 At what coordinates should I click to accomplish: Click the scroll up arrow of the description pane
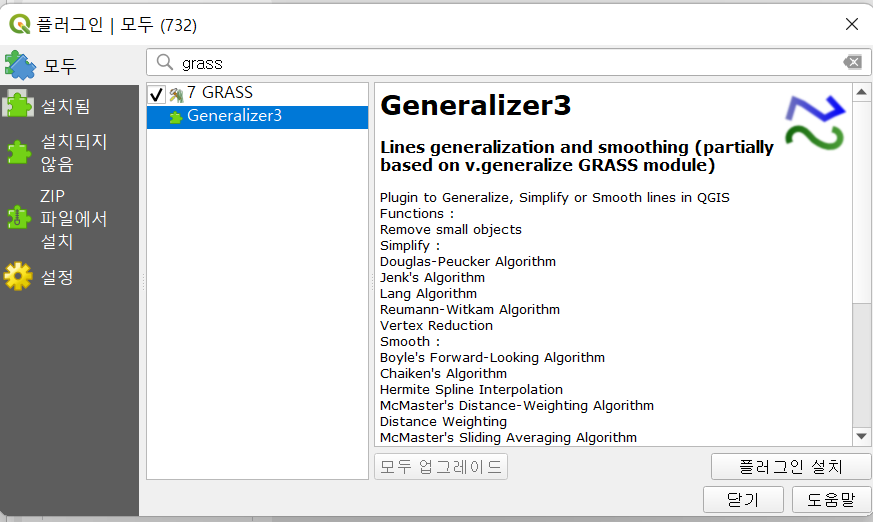click(x=861, y=92)
